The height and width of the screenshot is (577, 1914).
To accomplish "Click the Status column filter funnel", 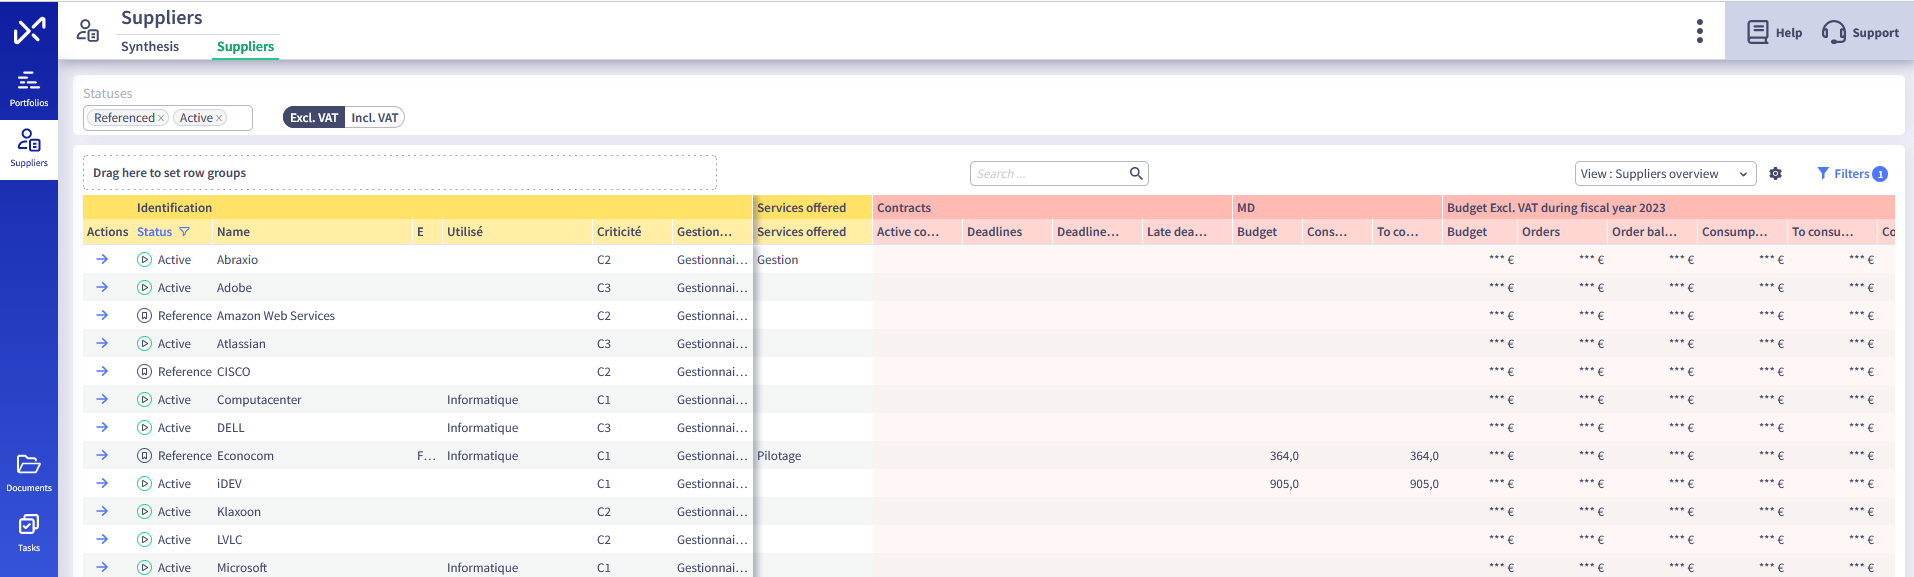I will pyautogui.click(x=184, y=231).
